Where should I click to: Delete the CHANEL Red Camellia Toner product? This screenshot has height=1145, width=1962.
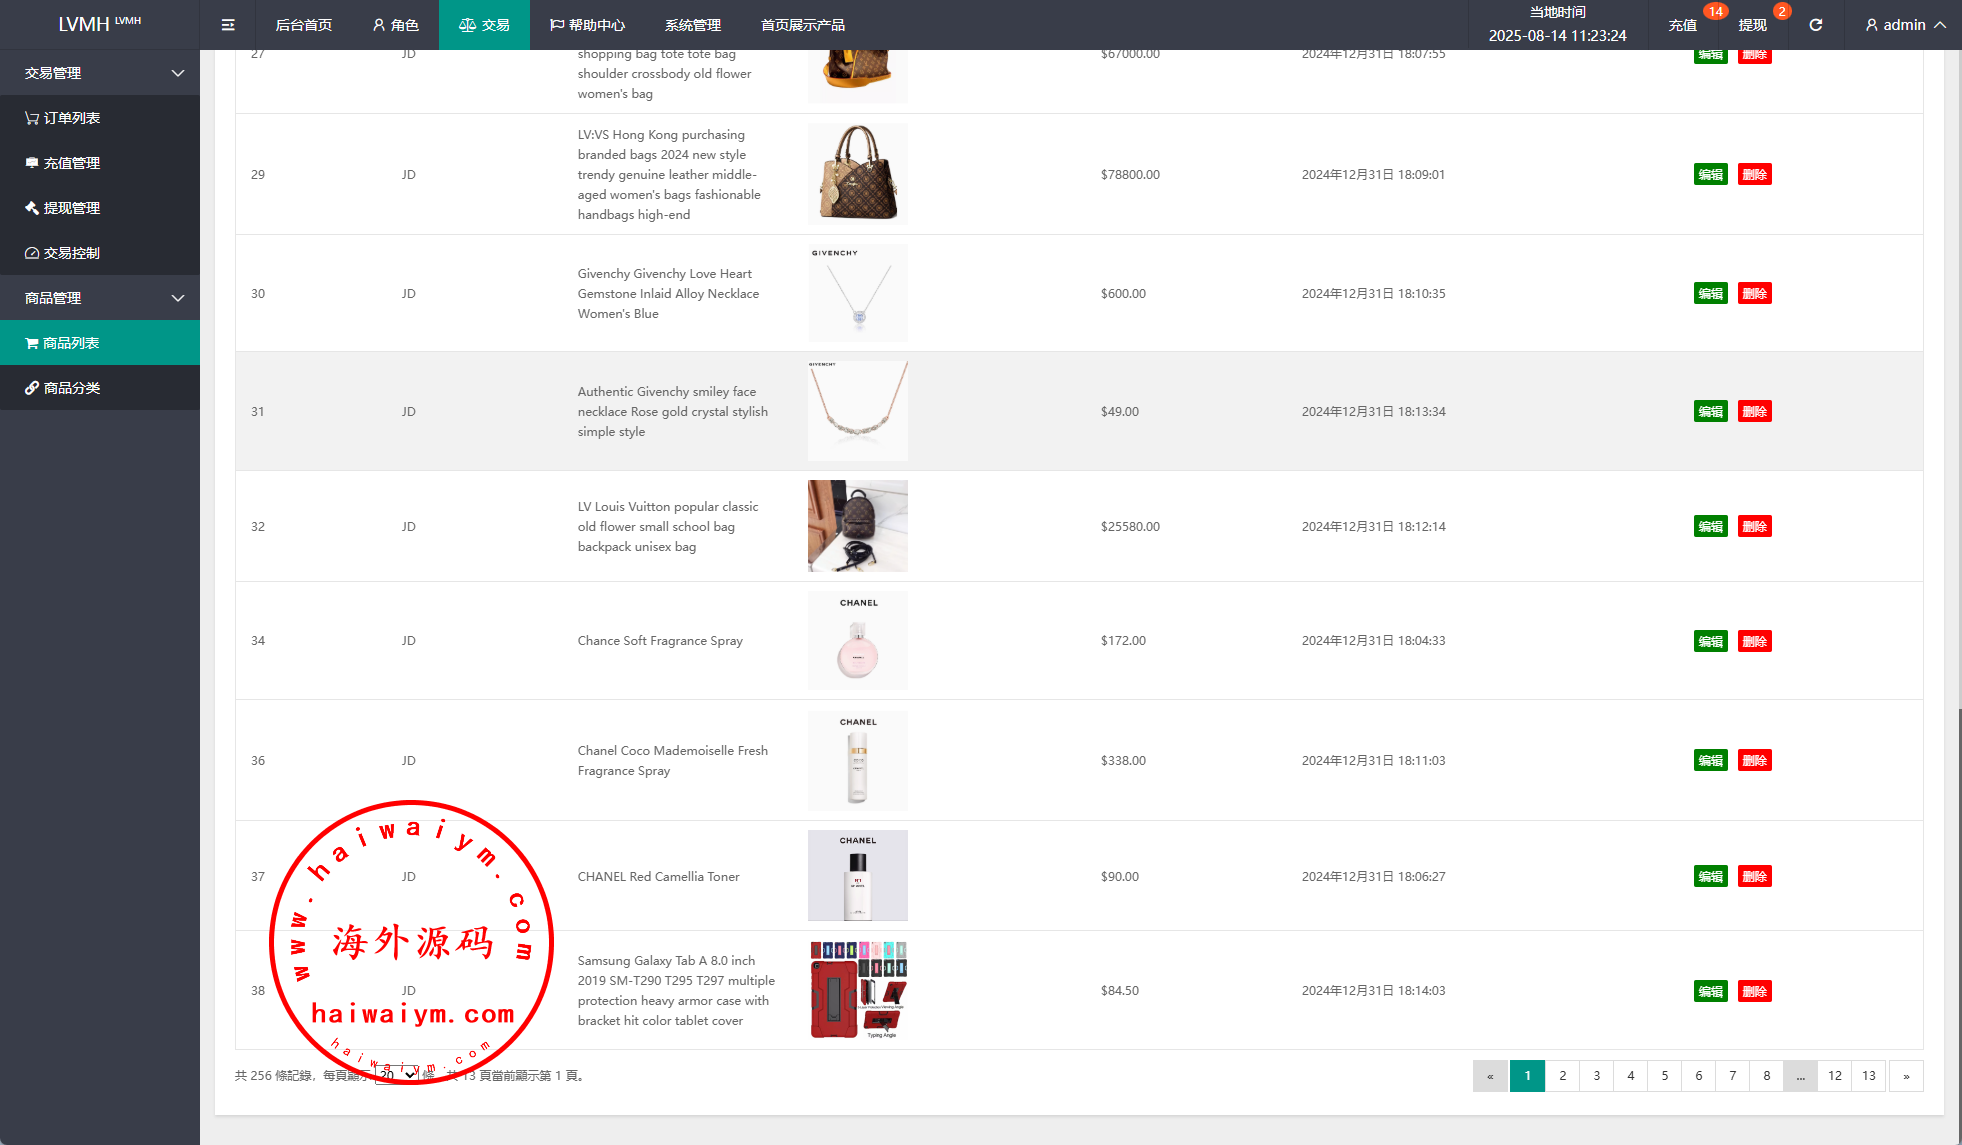pyautogui.click(x=1754, y=876)
